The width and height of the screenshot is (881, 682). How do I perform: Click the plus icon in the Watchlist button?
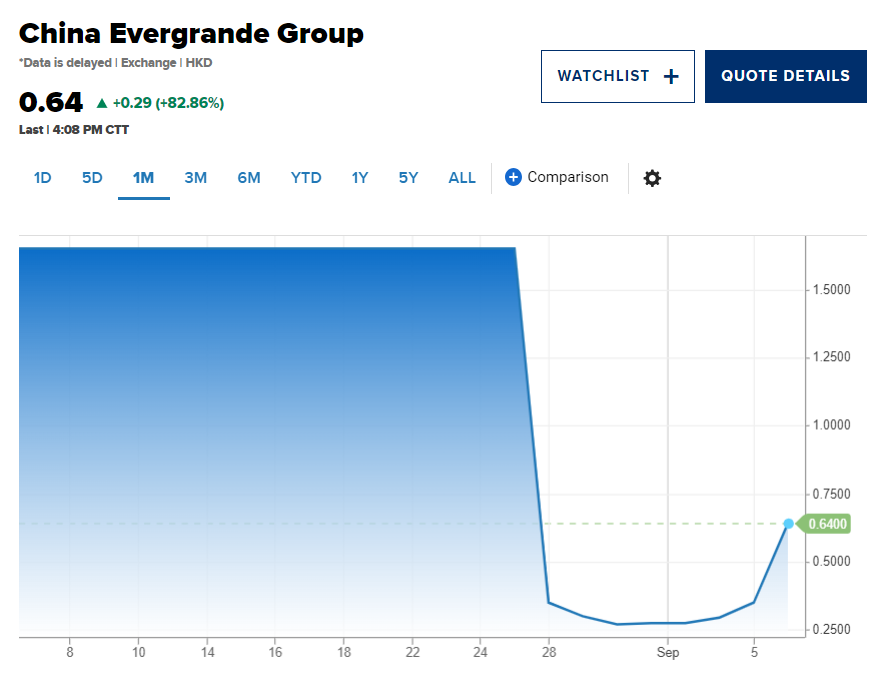pyautogui.click(x=671, y=76)
